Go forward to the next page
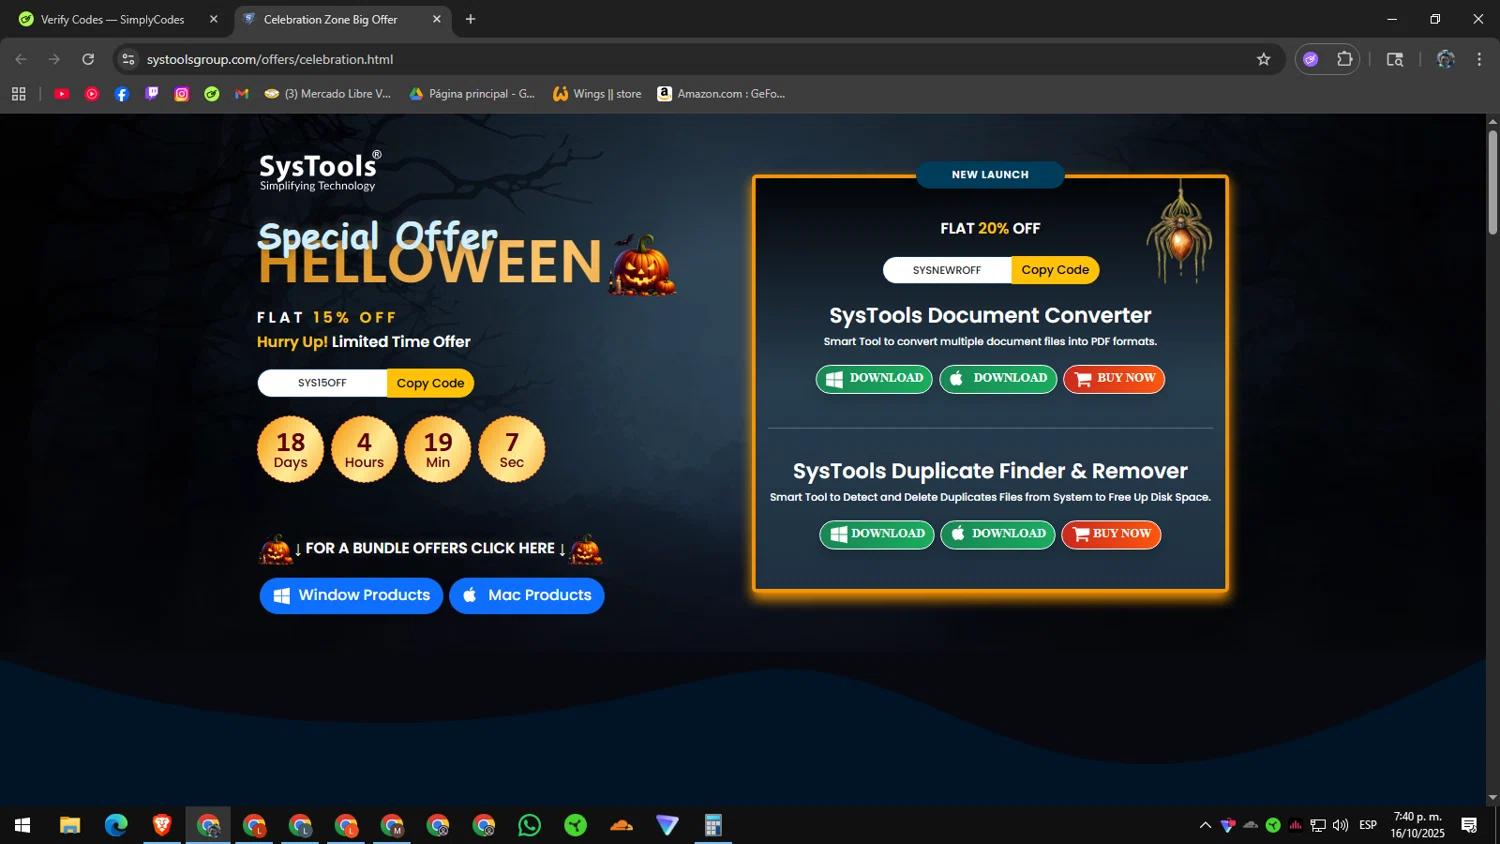 (54, 59)
